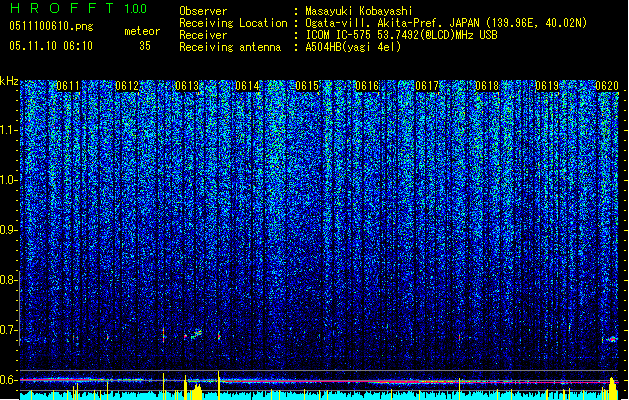Click the 'meteor' label
Screen dimensions: 629x400
pos(142,31)
